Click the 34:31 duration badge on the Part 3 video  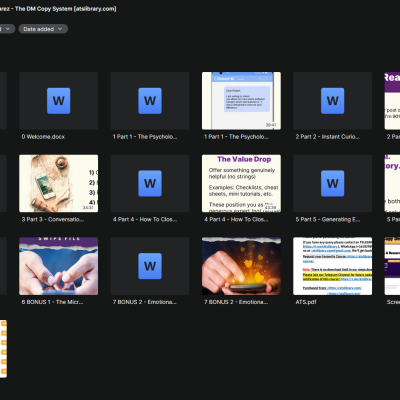[88, 208]
